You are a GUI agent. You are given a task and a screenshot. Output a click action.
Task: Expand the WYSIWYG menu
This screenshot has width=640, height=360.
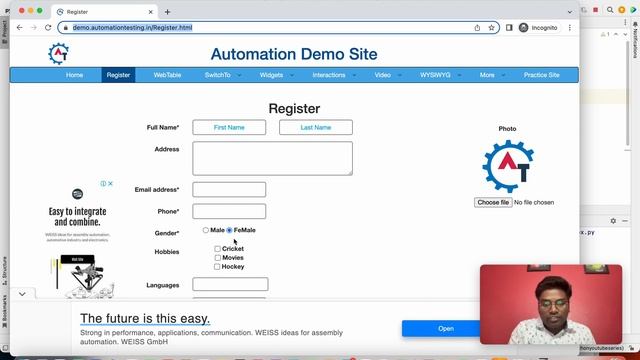(440, 75)
